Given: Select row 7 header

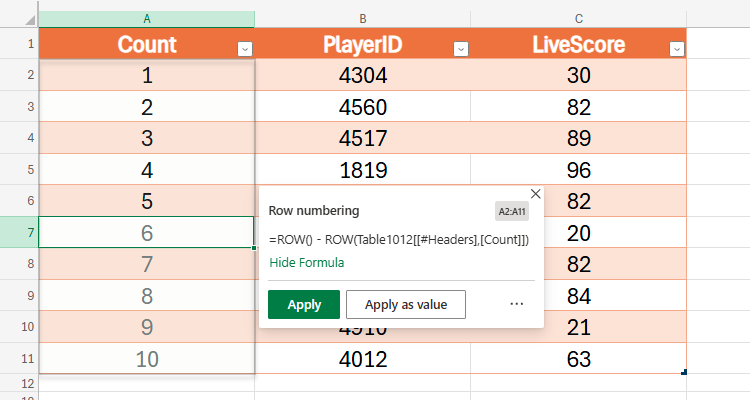Looking at the screenshot, I should pos(19,232).
